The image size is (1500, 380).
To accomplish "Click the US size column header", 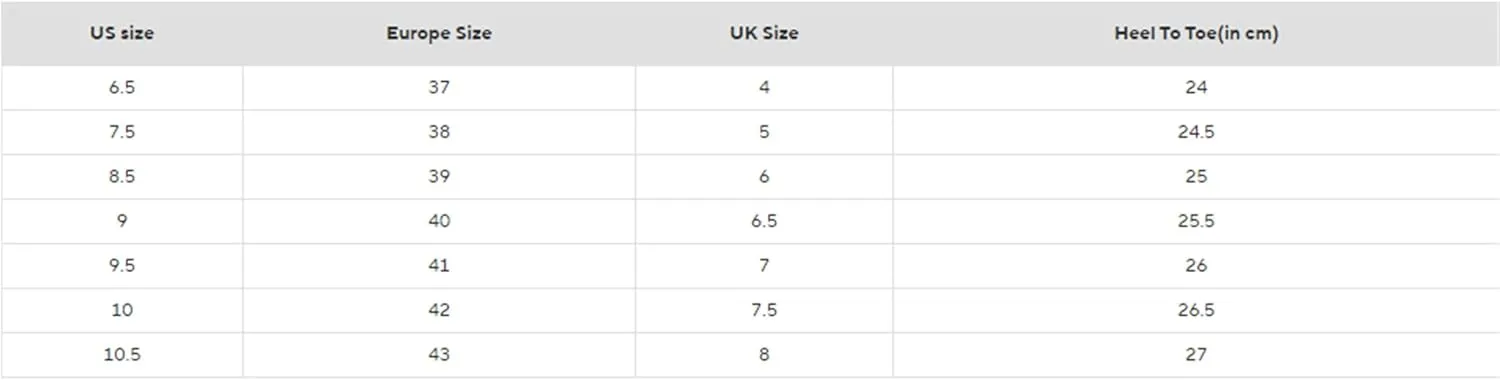I will point(122,33).
